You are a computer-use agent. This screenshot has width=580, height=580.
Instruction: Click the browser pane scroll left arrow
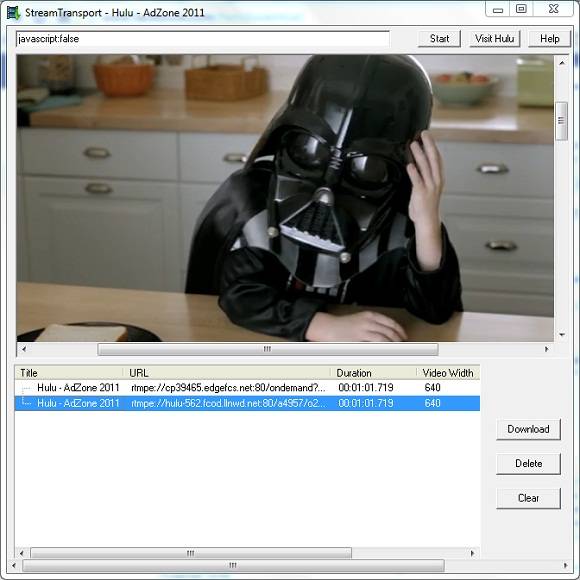click(x=24, y=349)
